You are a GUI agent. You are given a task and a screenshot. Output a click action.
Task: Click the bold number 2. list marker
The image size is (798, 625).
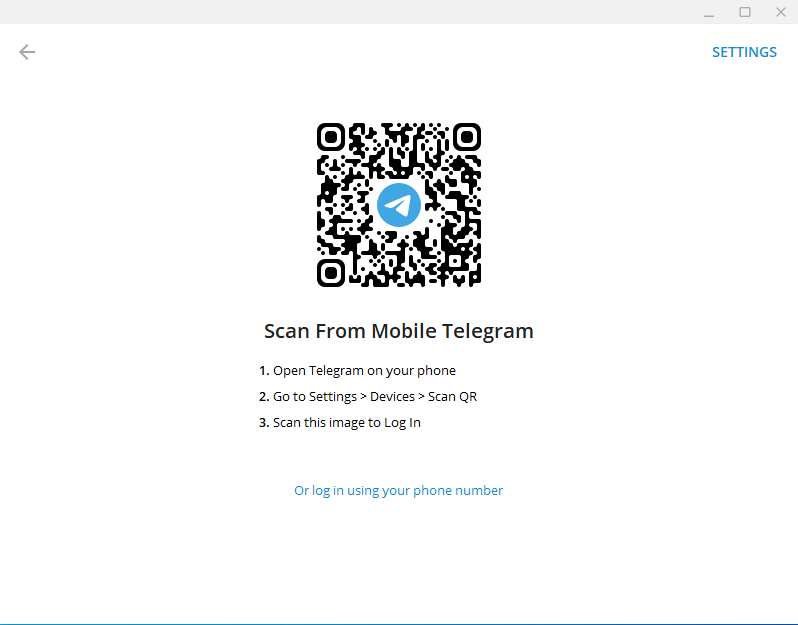(264, 396)
